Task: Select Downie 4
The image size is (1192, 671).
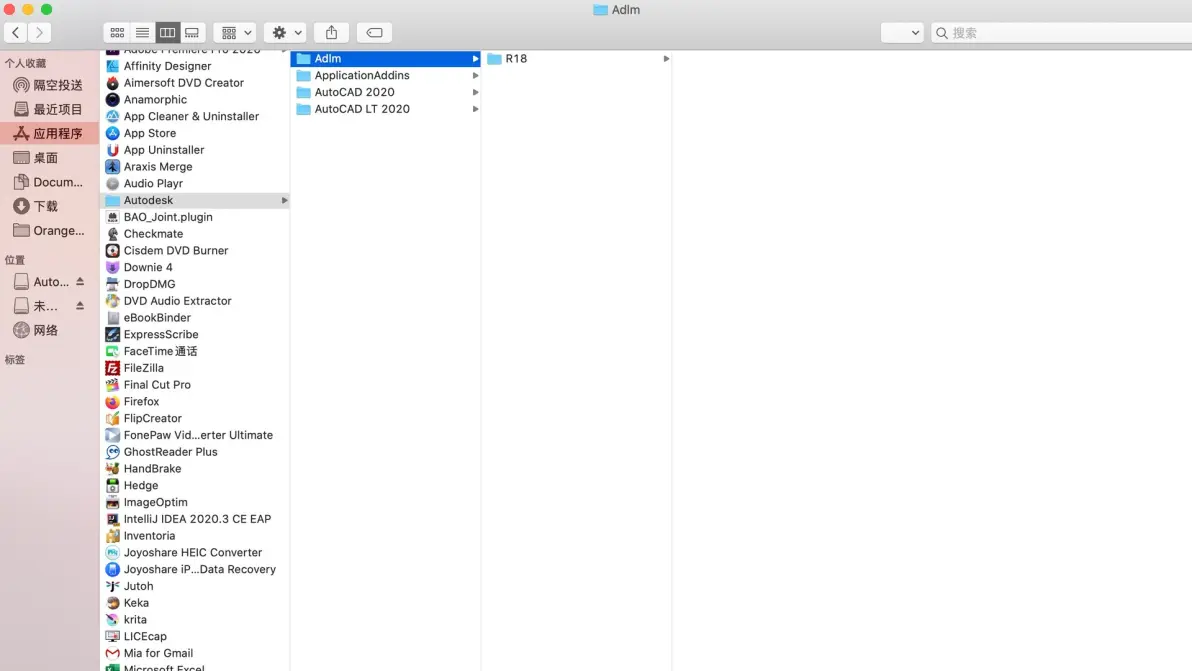Action: (195, 267)
